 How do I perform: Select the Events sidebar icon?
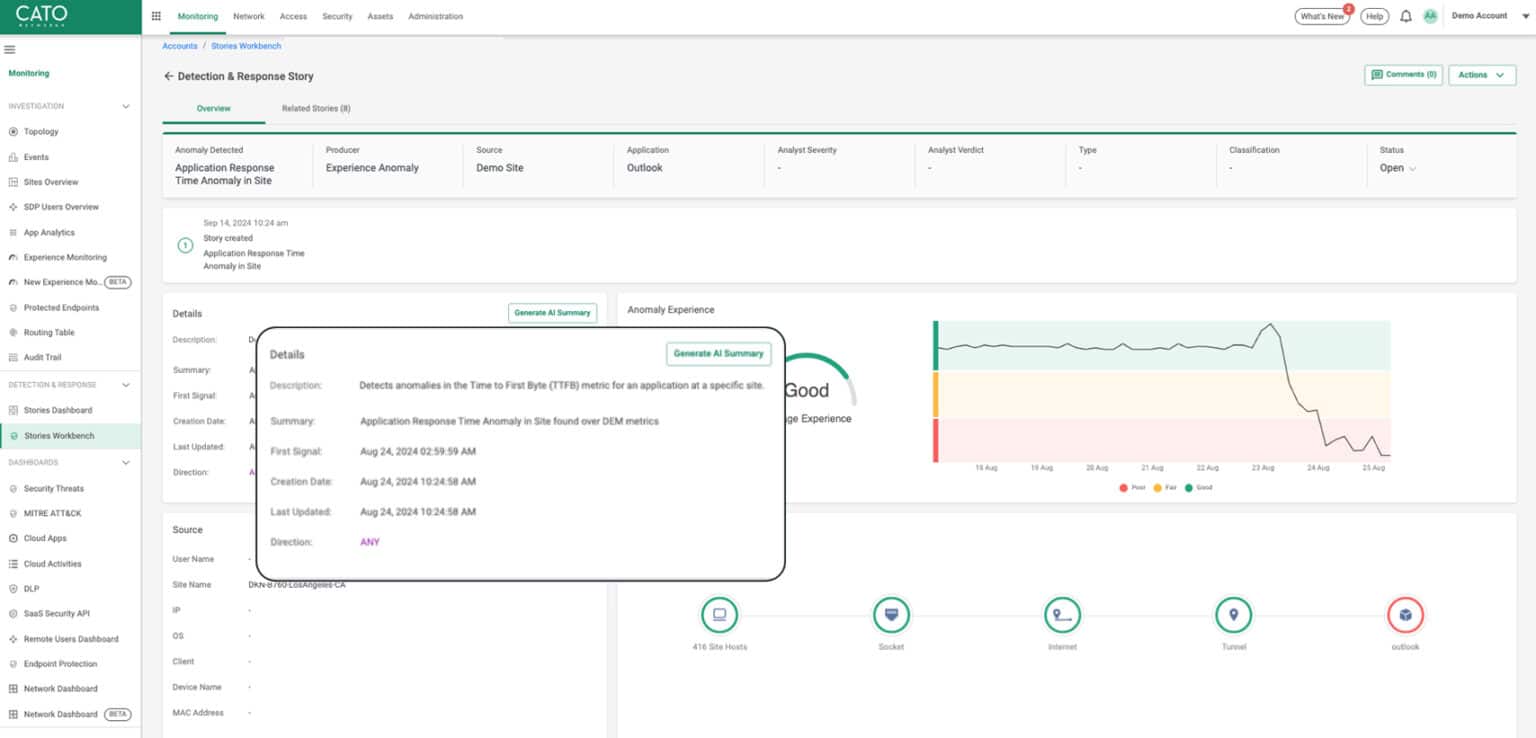[x=12, y=156]
